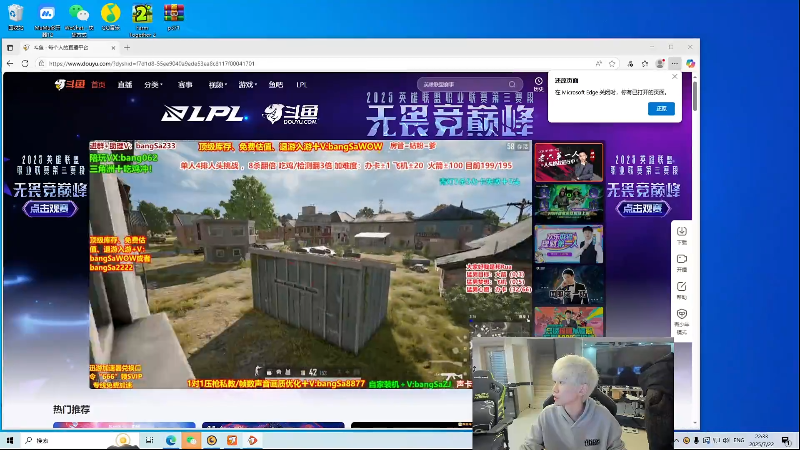This screenshot has width=800, height=450.
Task: Select 直播 in Douyu navigation
Action: [124, 85]
